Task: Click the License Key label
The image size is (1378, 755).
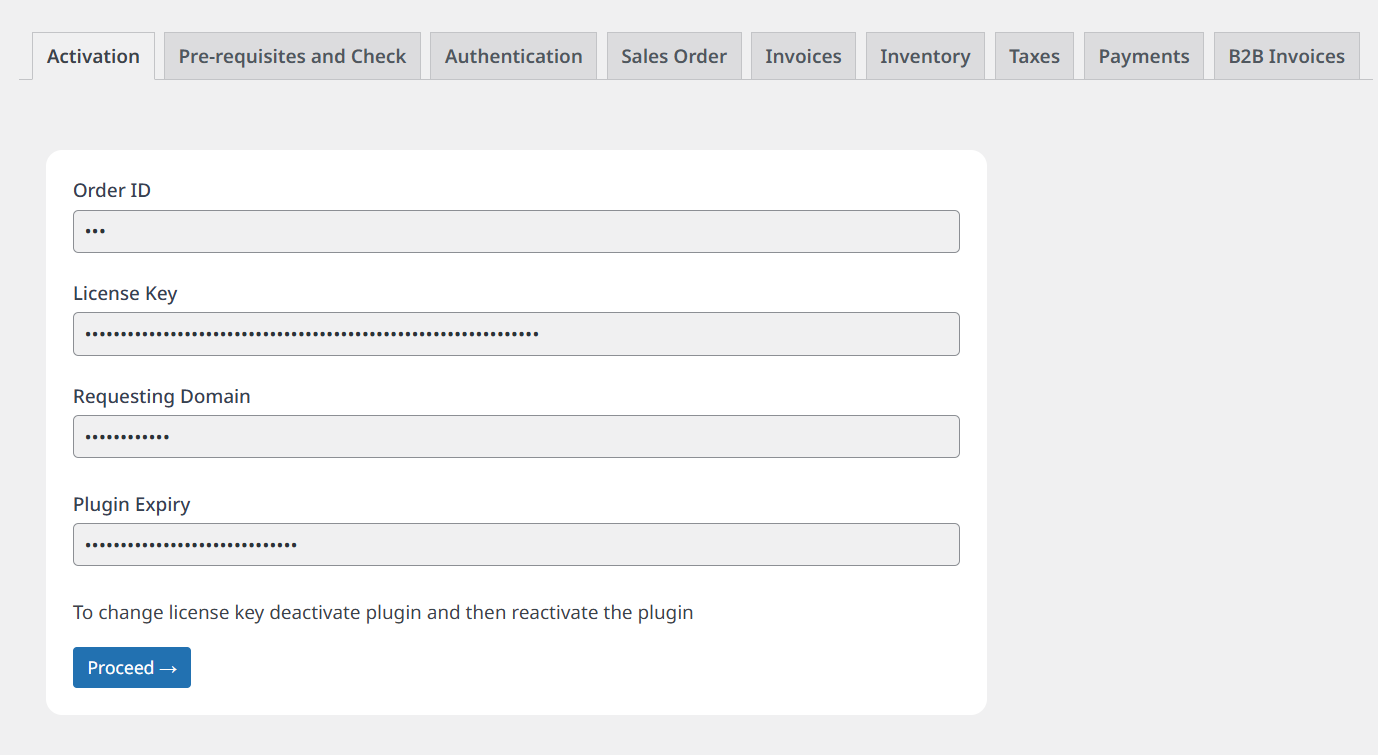Action: pyautogui.click(x=125, y=293)
